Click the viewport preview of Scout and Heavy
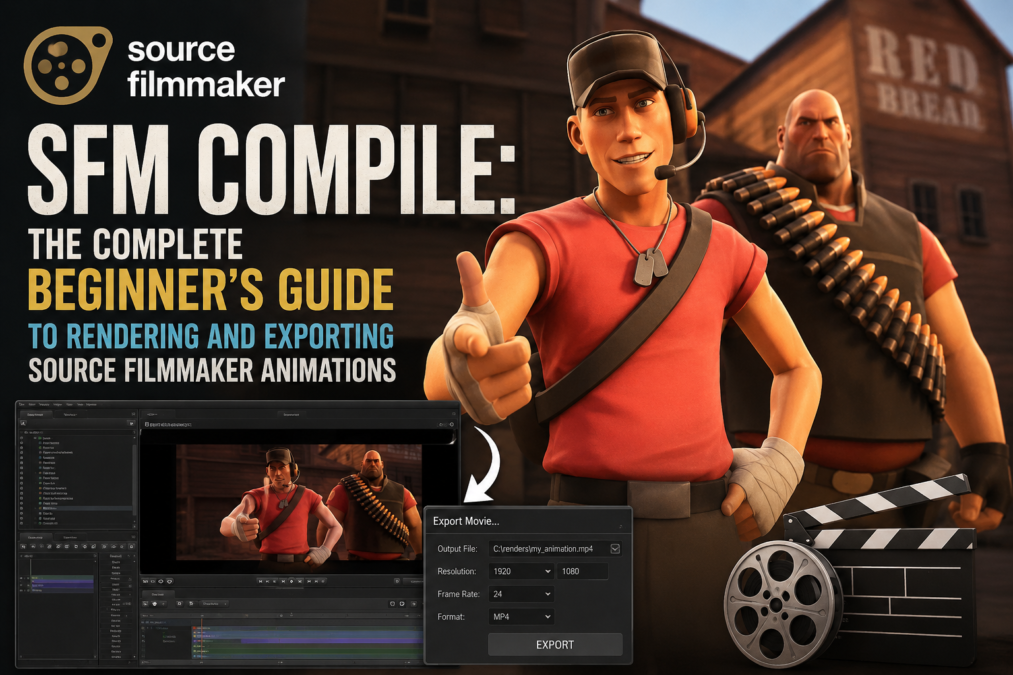Screen dimensions: 1013x675 coord(298,503)
